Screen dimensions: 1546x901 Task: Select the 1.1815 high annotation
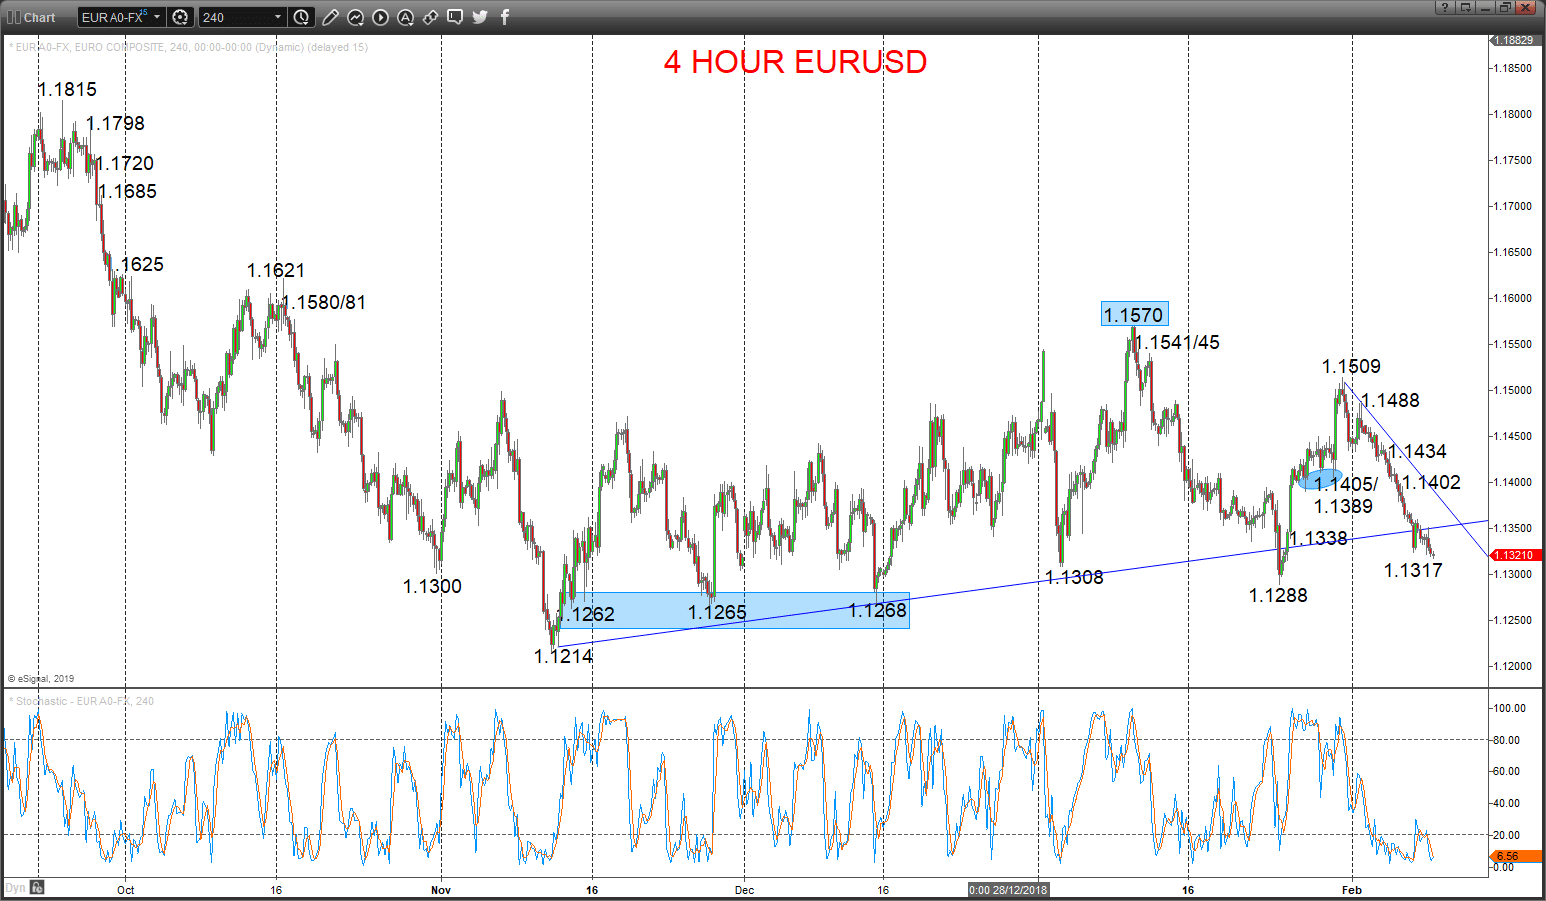(67, 89)
